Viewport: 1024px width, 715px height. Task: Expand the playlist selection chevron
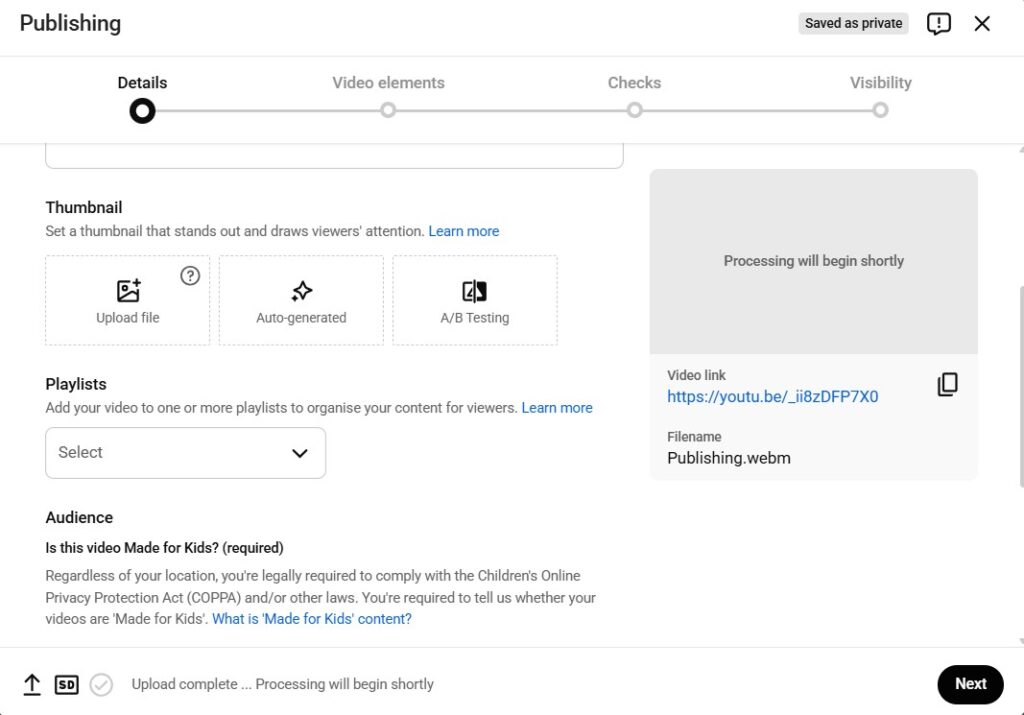(299, 453)
